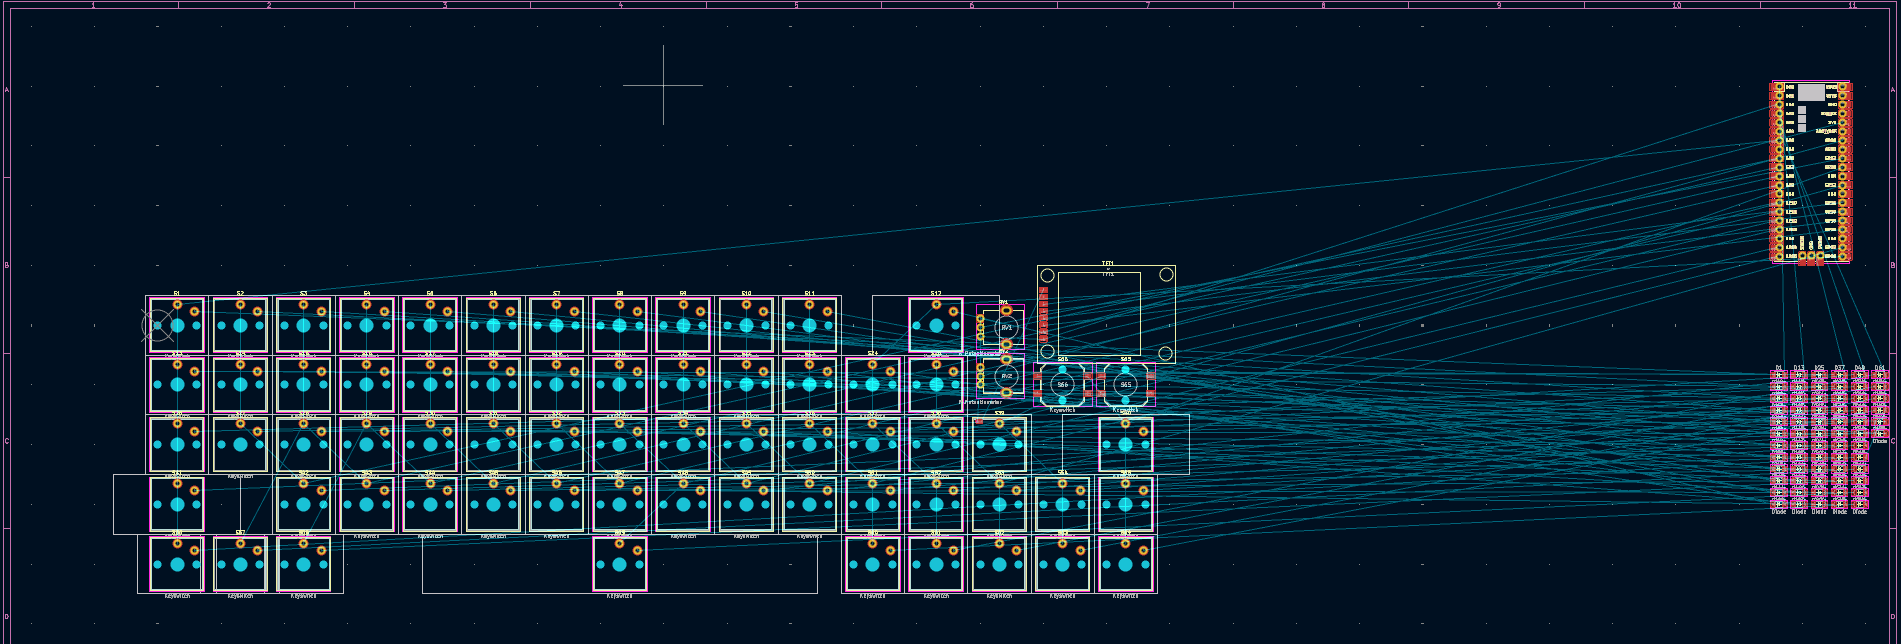Image resolution: width=1901 pixels, height=644 pixels.
Task: Select the three debug pads below microcontroller
Action: tap(1811, 257)
